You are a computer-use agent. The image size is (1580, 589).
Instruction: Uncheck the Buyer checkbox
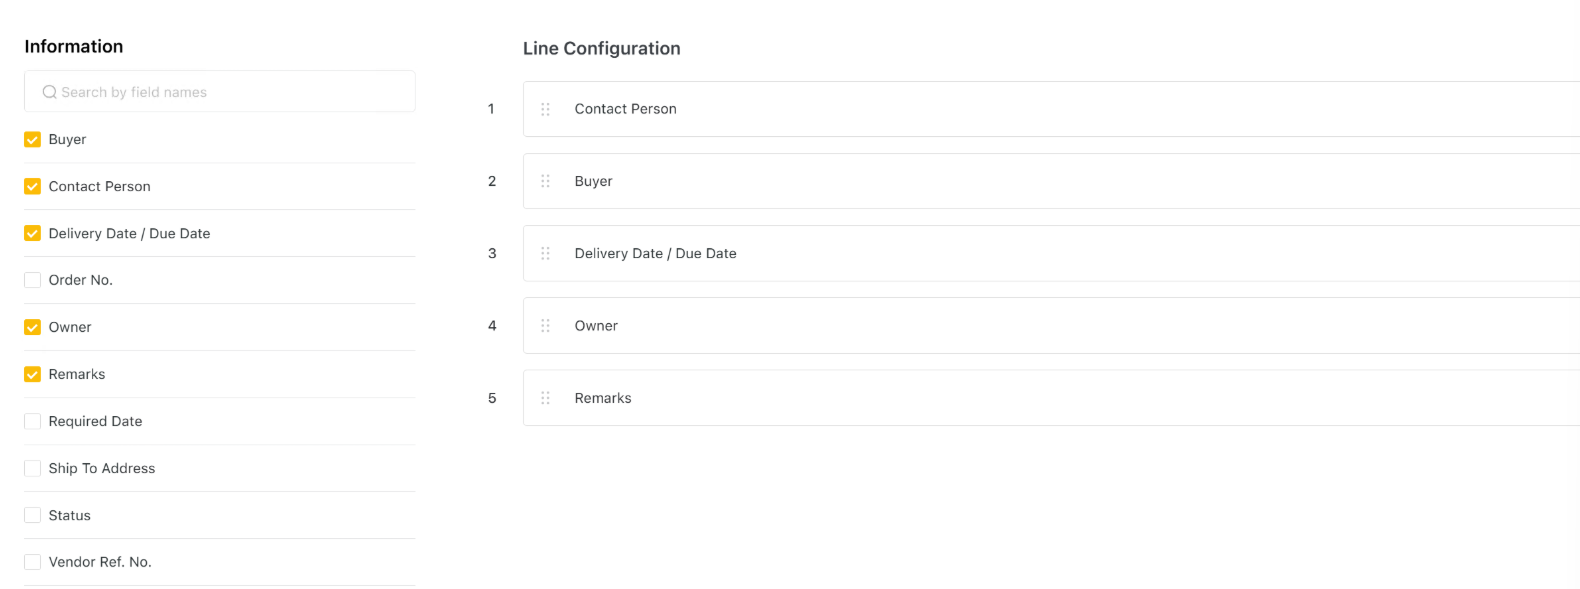[33, 140]
